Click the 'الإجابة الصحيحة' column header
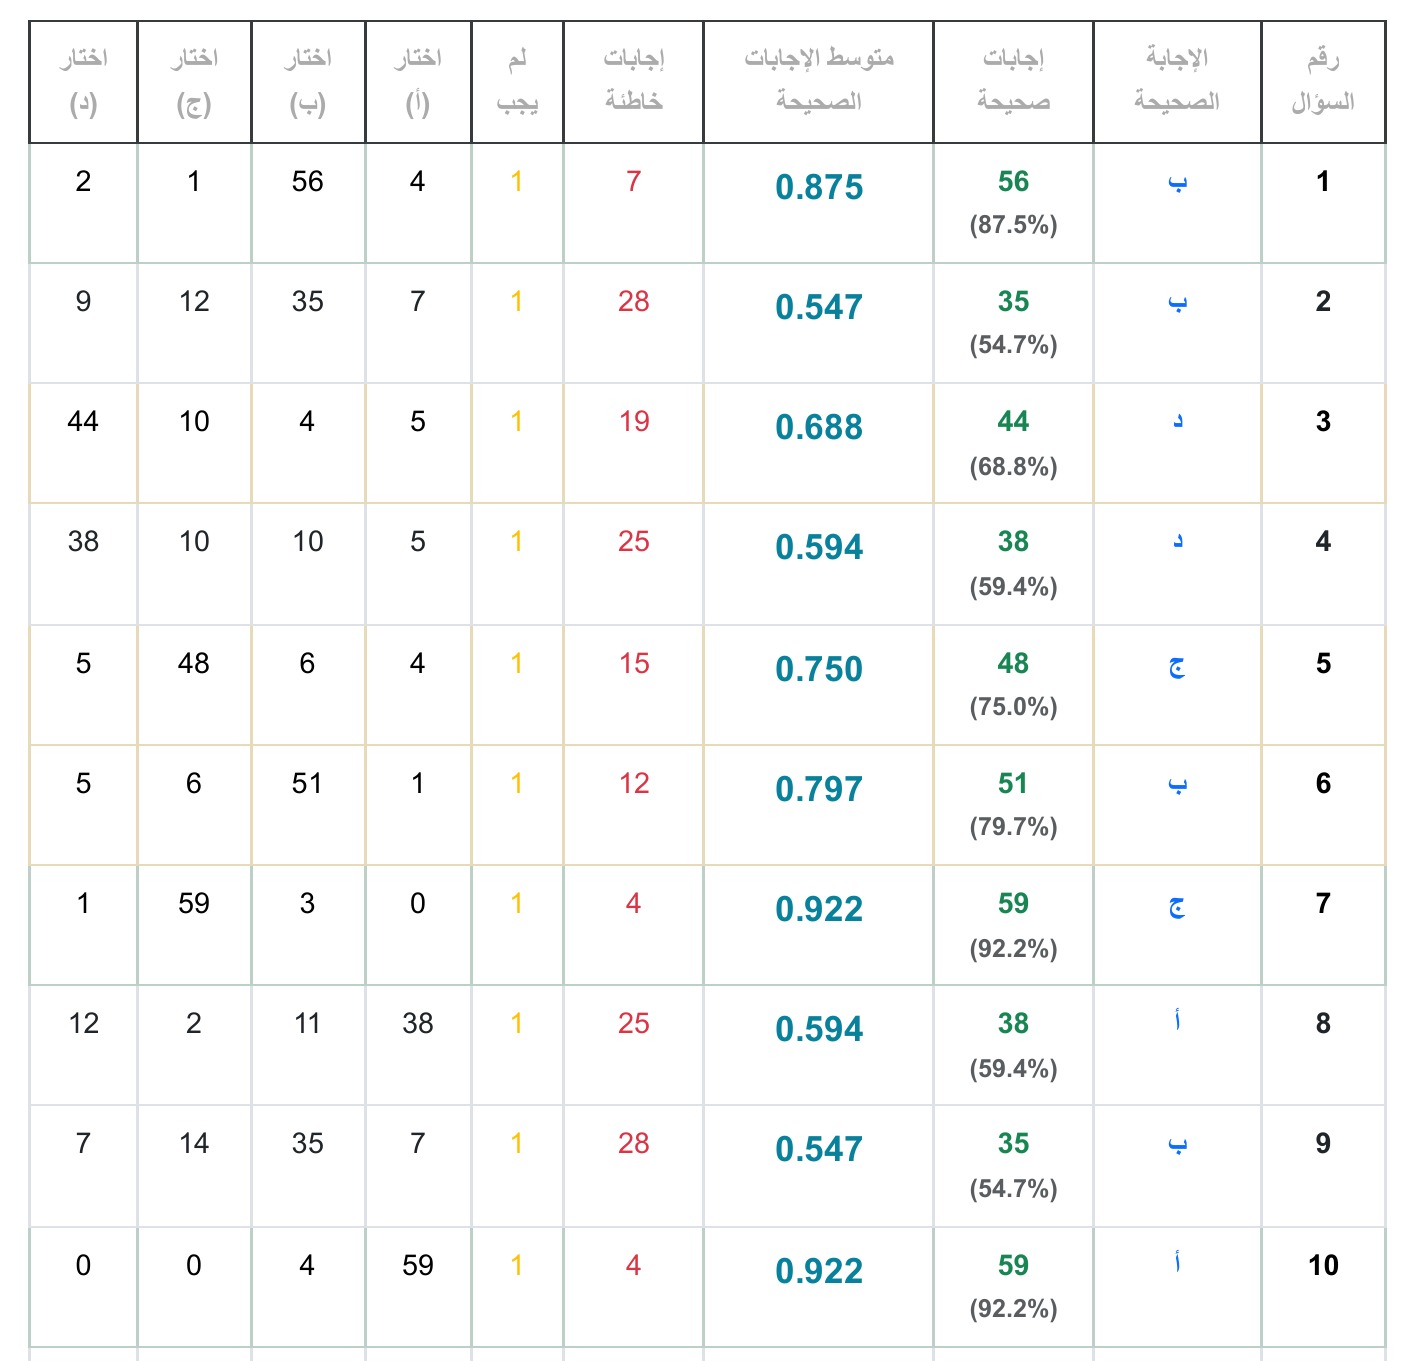Image resolution: width=1411 pixels, height=1361 pixels. point(1176,81)
